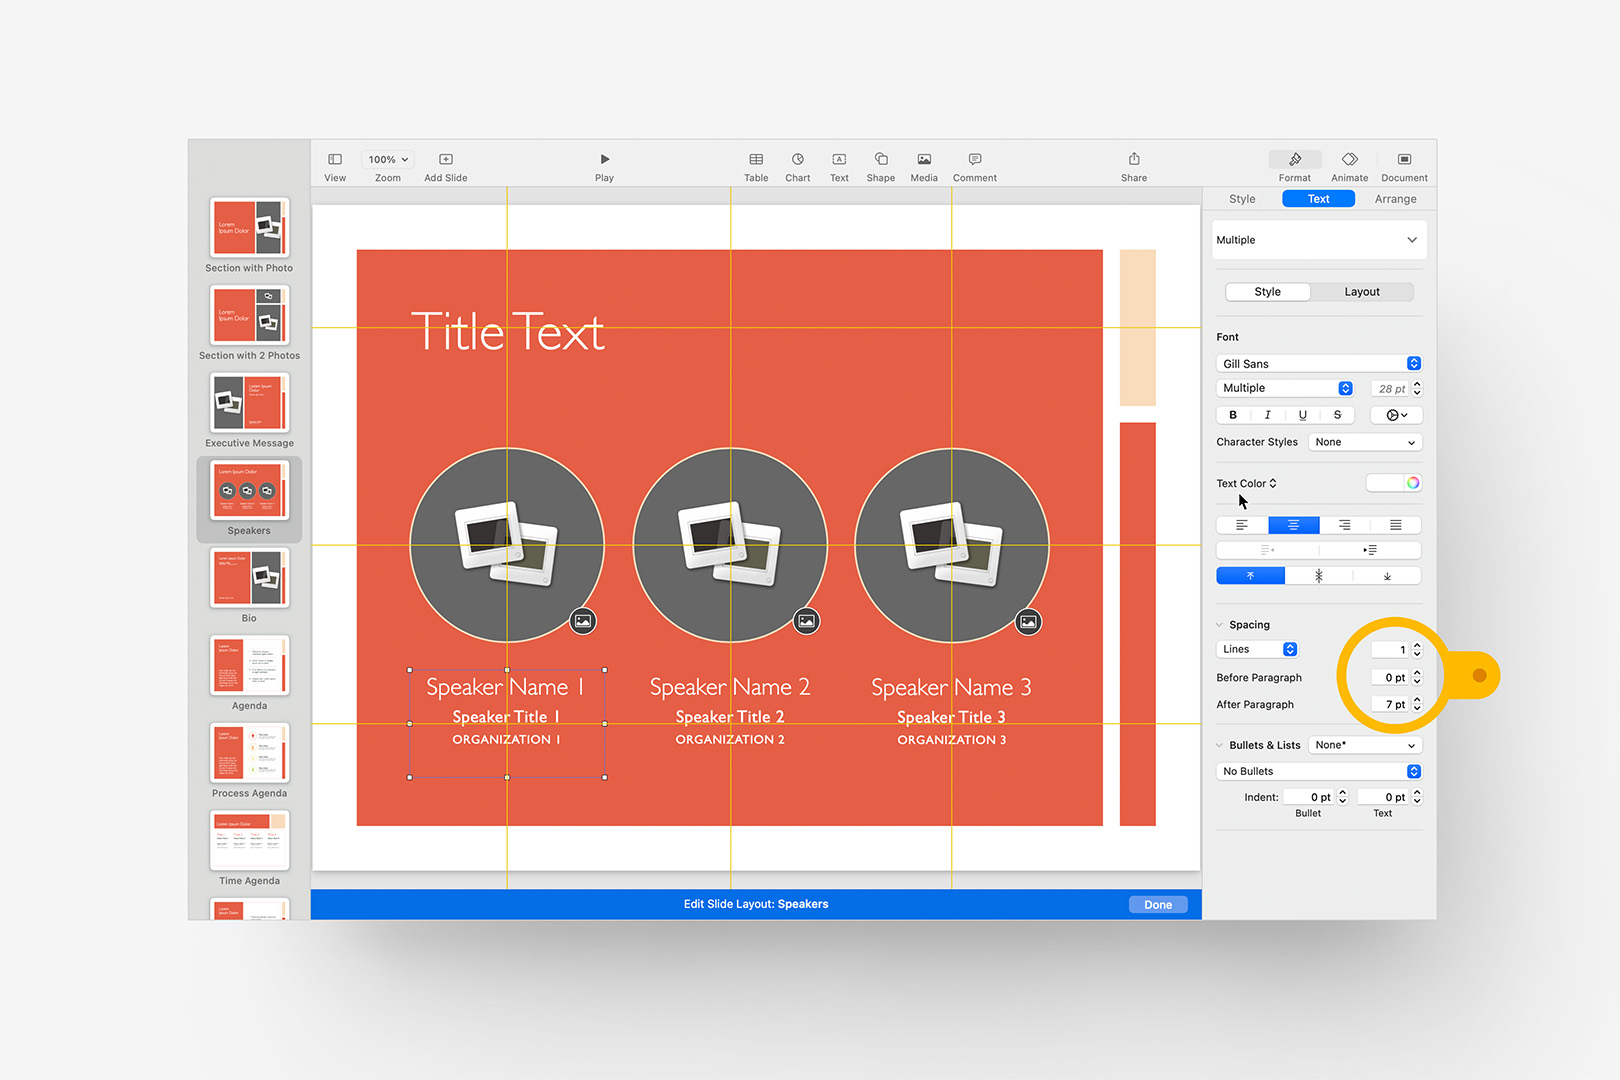Viewport: 1620px width, 1080px height.
Task: Enable underline for the selected text
Action: click(x=1302, y=414)
